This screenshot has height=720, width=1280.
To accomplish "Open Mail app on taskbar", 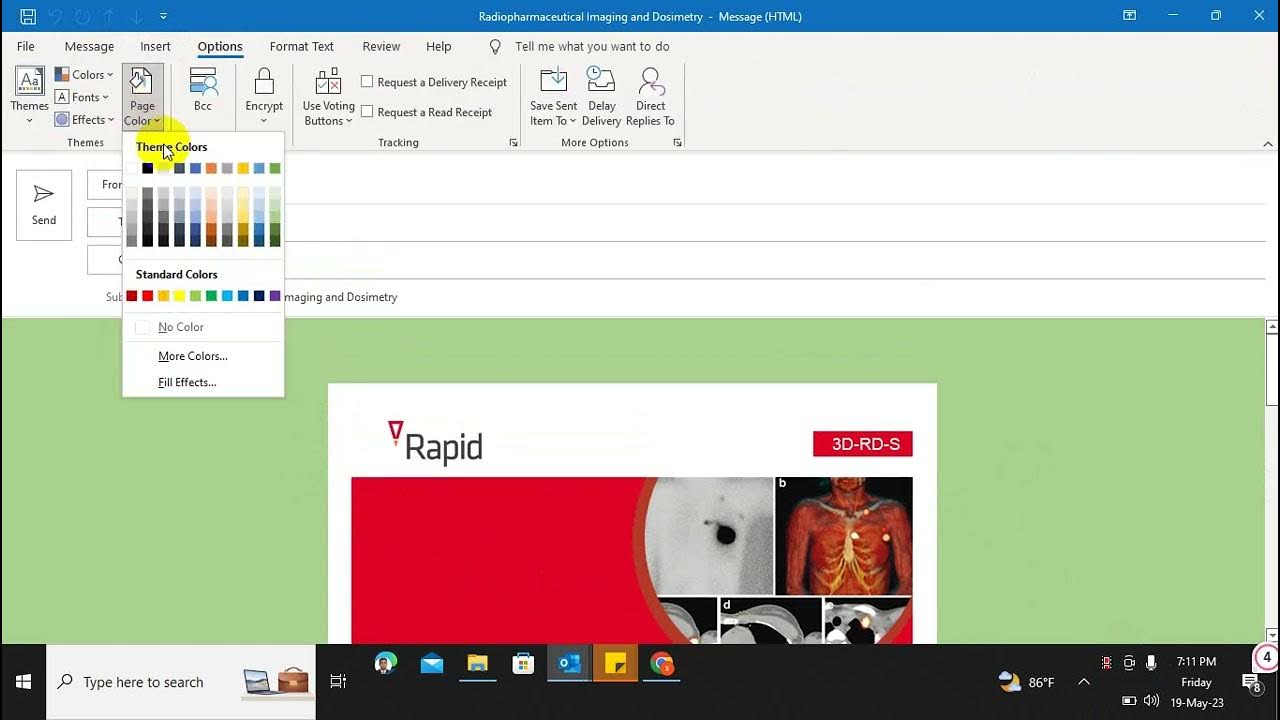I will click(432, 664).
